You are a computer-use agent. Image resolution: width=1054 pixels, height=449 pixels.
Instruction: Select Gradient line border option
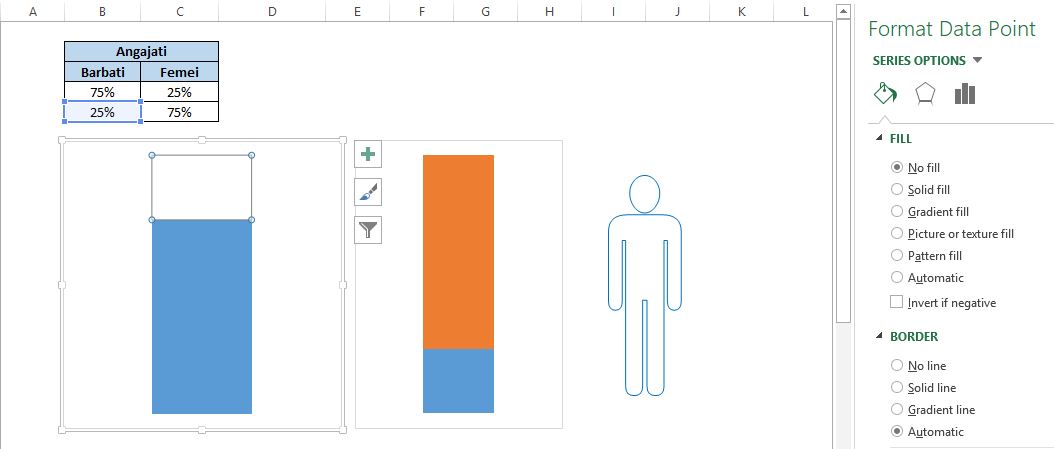[897, 409]
